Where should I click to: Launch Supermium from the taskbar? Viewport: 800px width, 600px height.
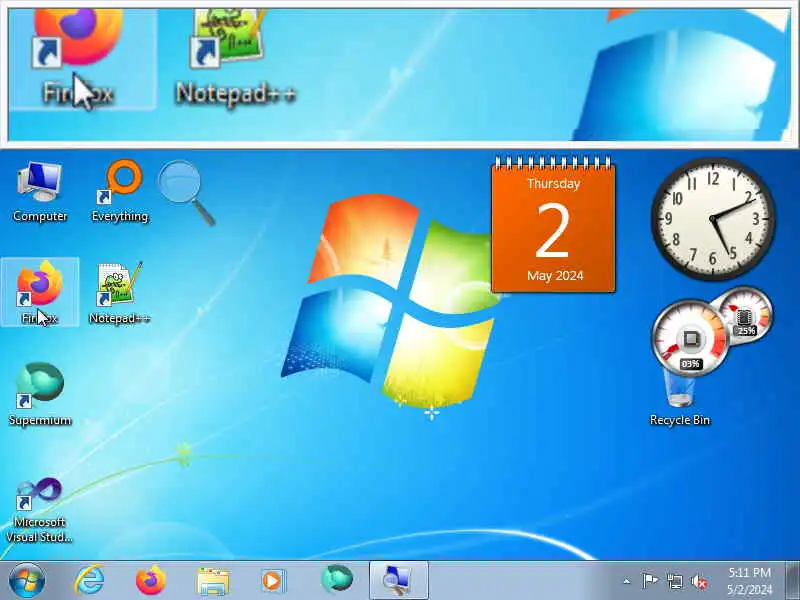(337, 580)
